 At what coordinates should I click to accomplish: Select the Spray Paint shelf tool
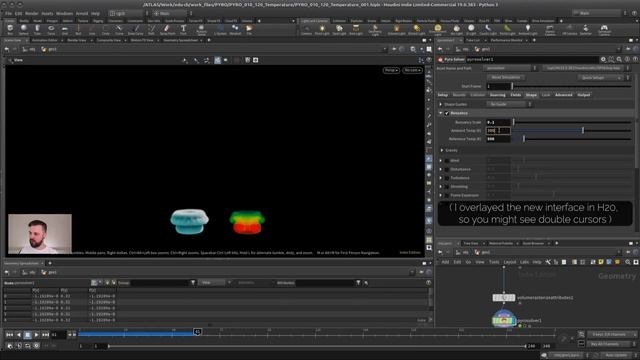(167, 29)
